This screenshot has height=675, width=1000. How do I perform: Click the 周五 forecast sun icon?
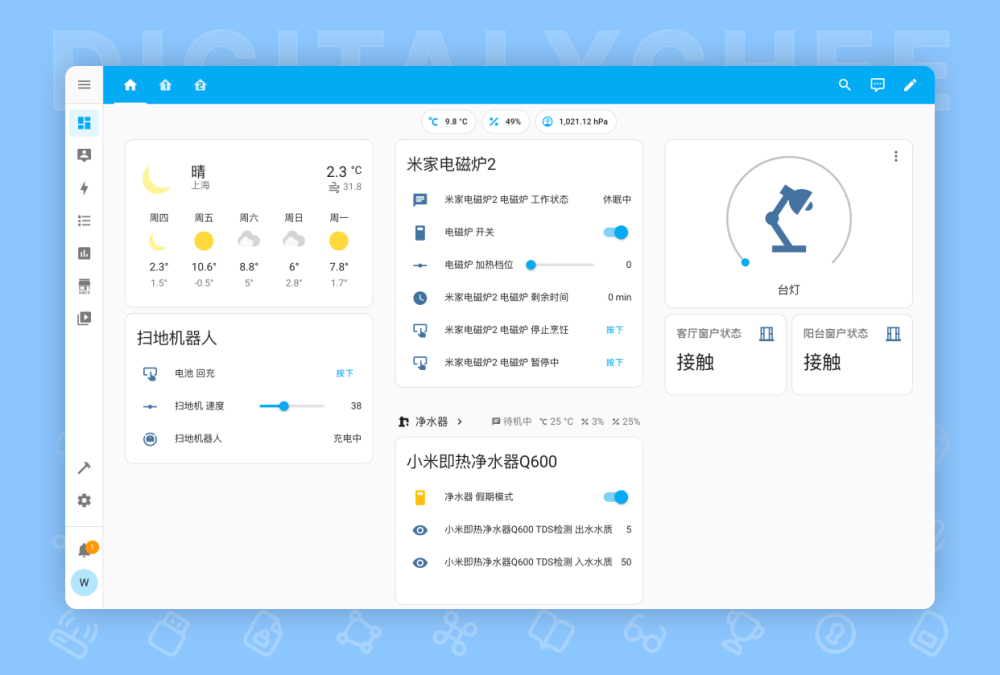[x=203, y=241]
